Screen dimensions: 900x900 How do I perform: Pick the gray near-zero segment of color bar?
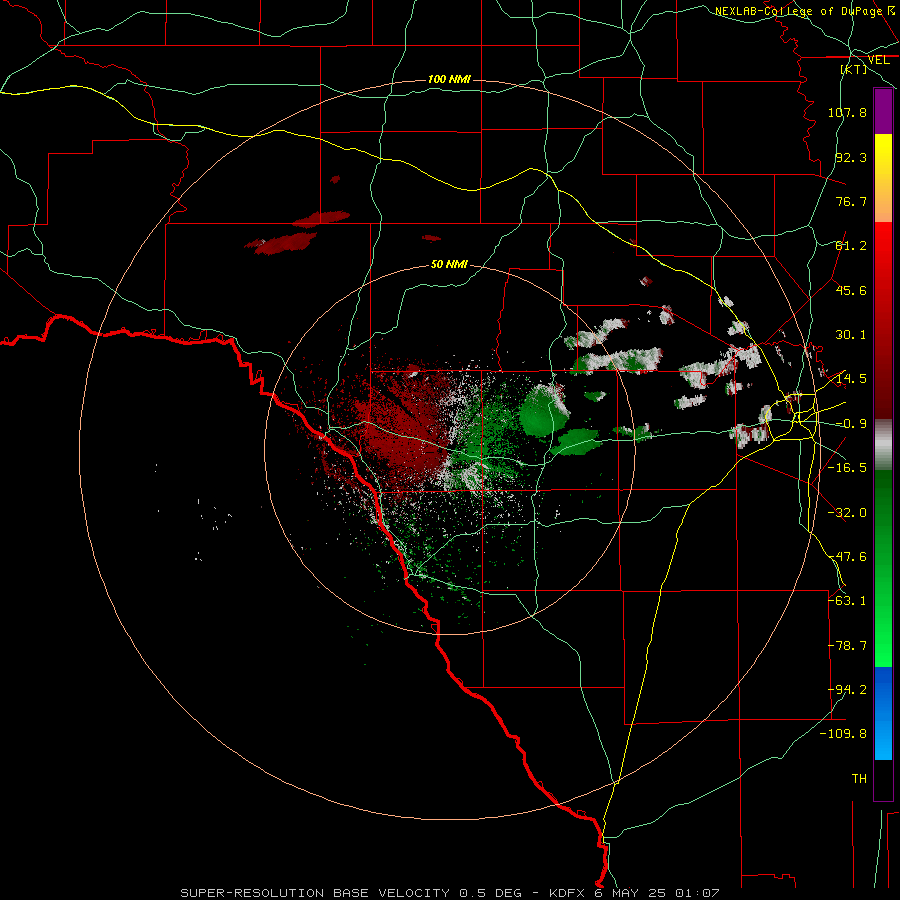(x=883, y=445)
